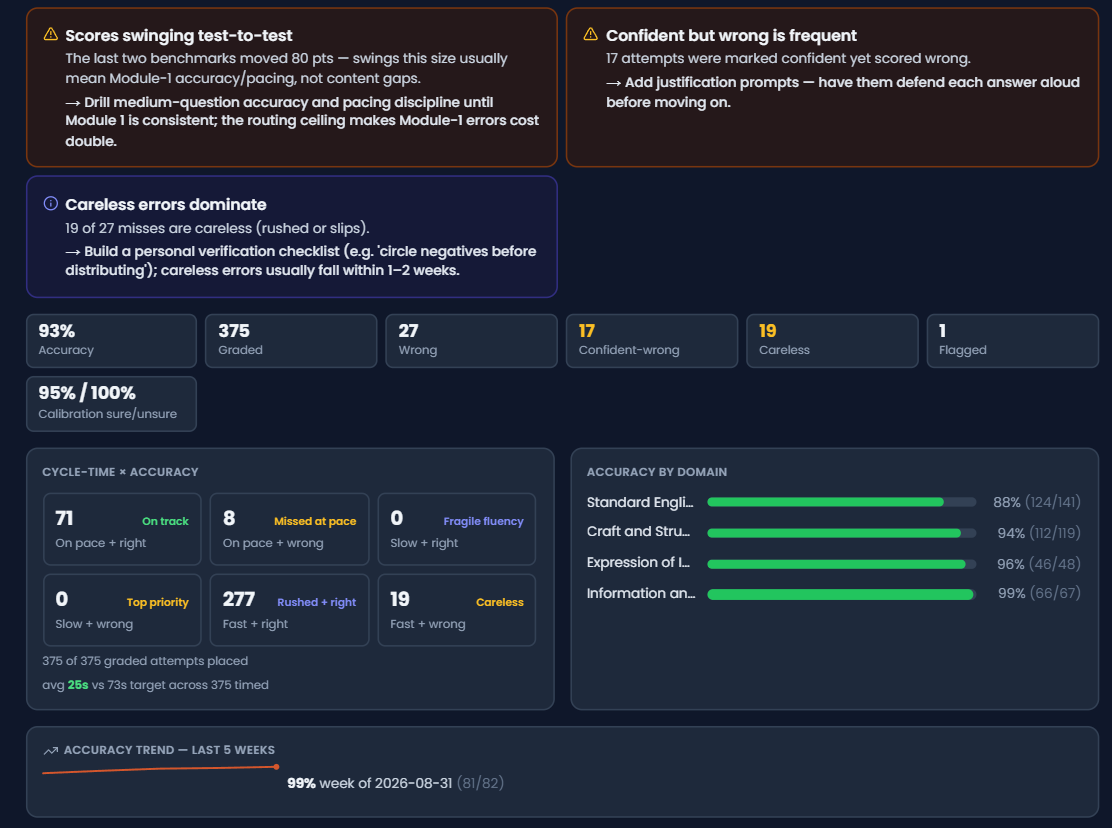This screenshot has width=1112, height=828.
Task: Click the 'Build a personal verification checklist' recommendation
Action: (301, 260)
